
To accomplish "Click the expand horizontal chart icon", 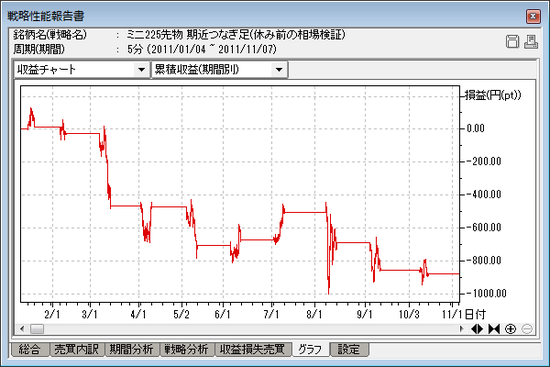I will (477, 329).
